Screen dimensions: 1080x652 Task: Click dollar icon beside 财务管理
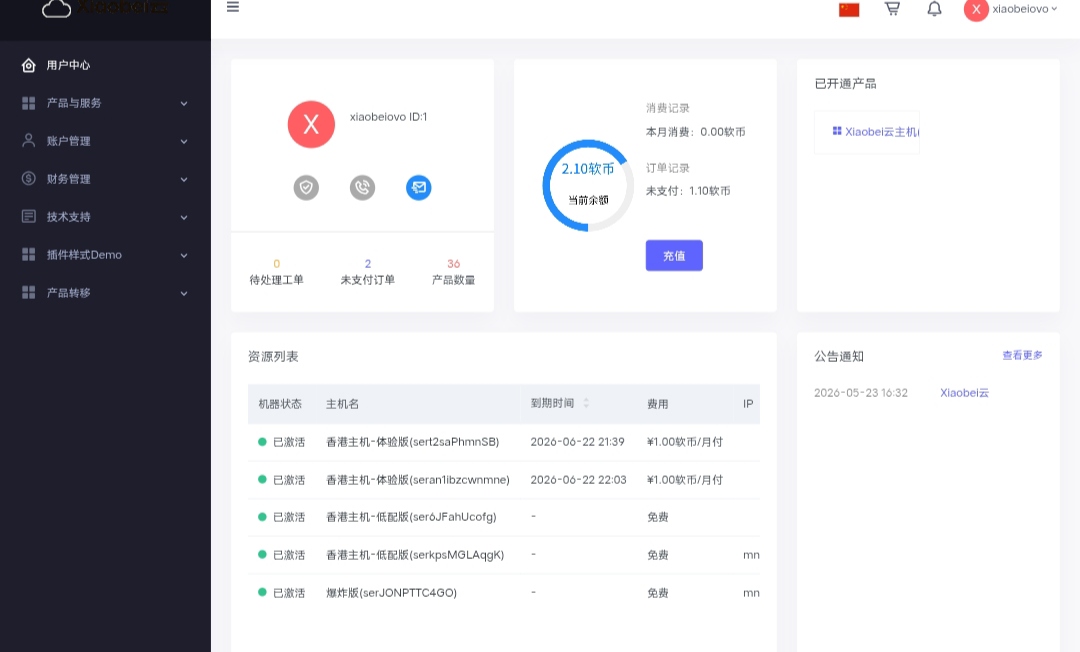[x=28, y=178]
